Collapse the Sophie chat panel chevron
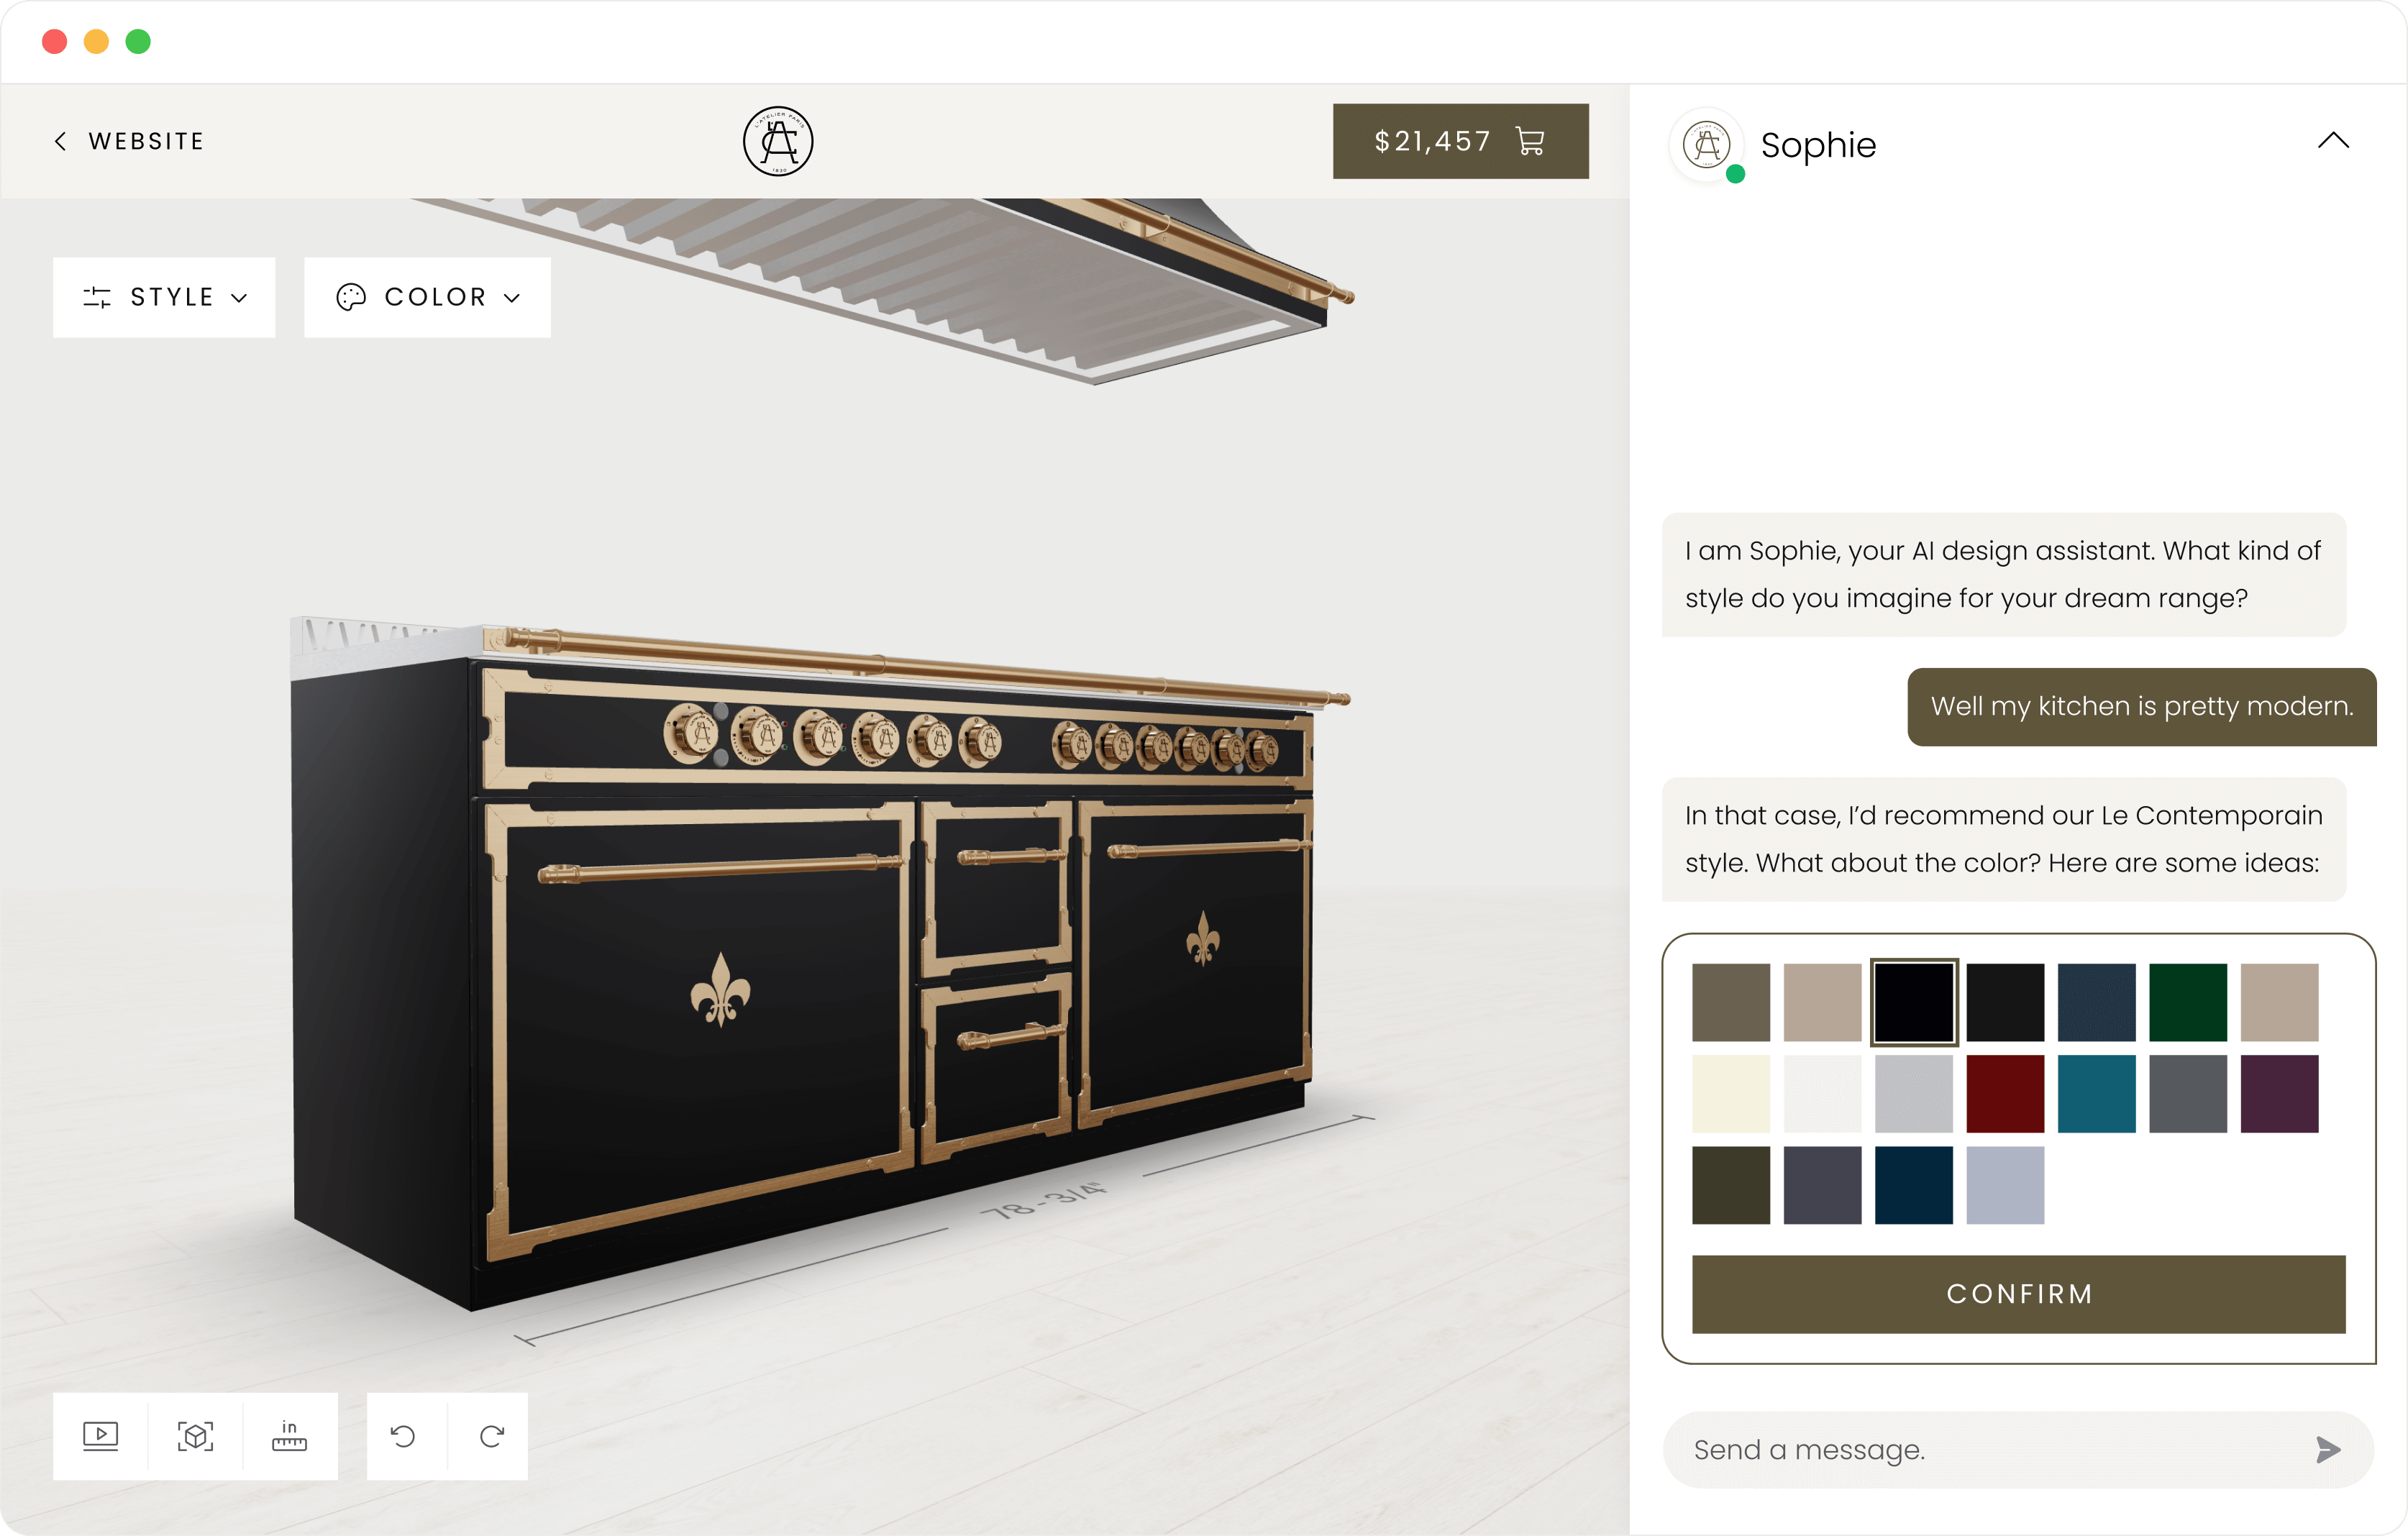Image resolution: width=2408 pixels, height=1536 pixels. pyautogui.click(x=2333, y=141)
